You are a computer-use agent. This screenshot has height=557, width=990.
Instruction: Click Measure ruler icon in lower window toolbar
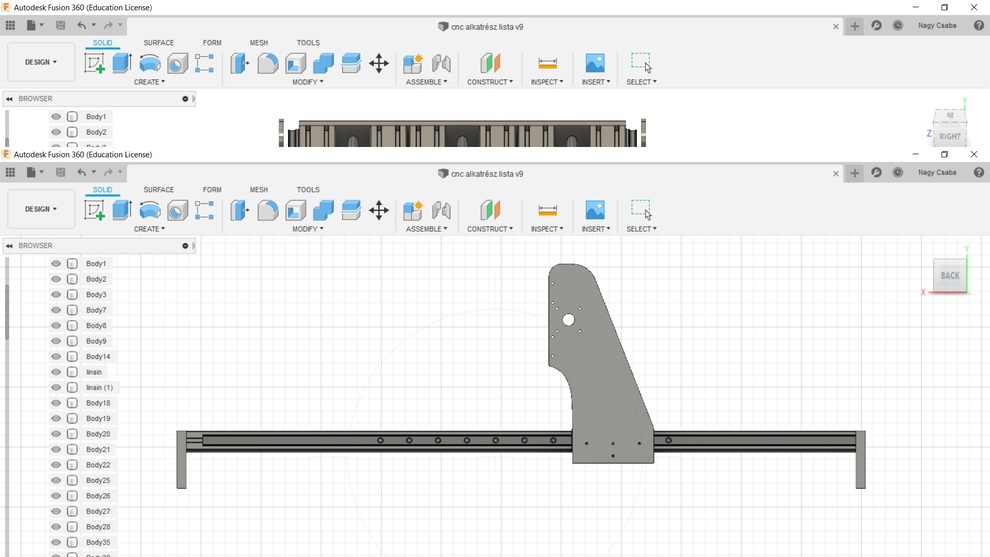pos(547,210)
